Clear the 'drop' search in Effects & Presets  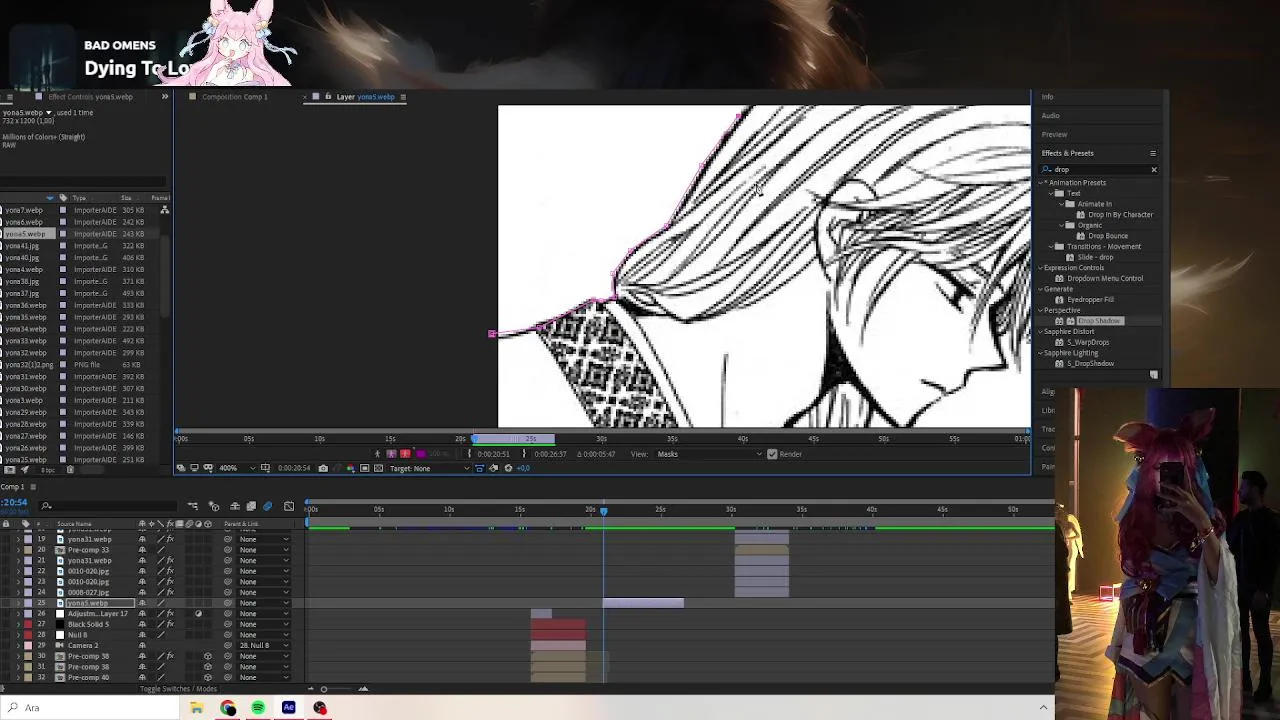click(1154, 170)
